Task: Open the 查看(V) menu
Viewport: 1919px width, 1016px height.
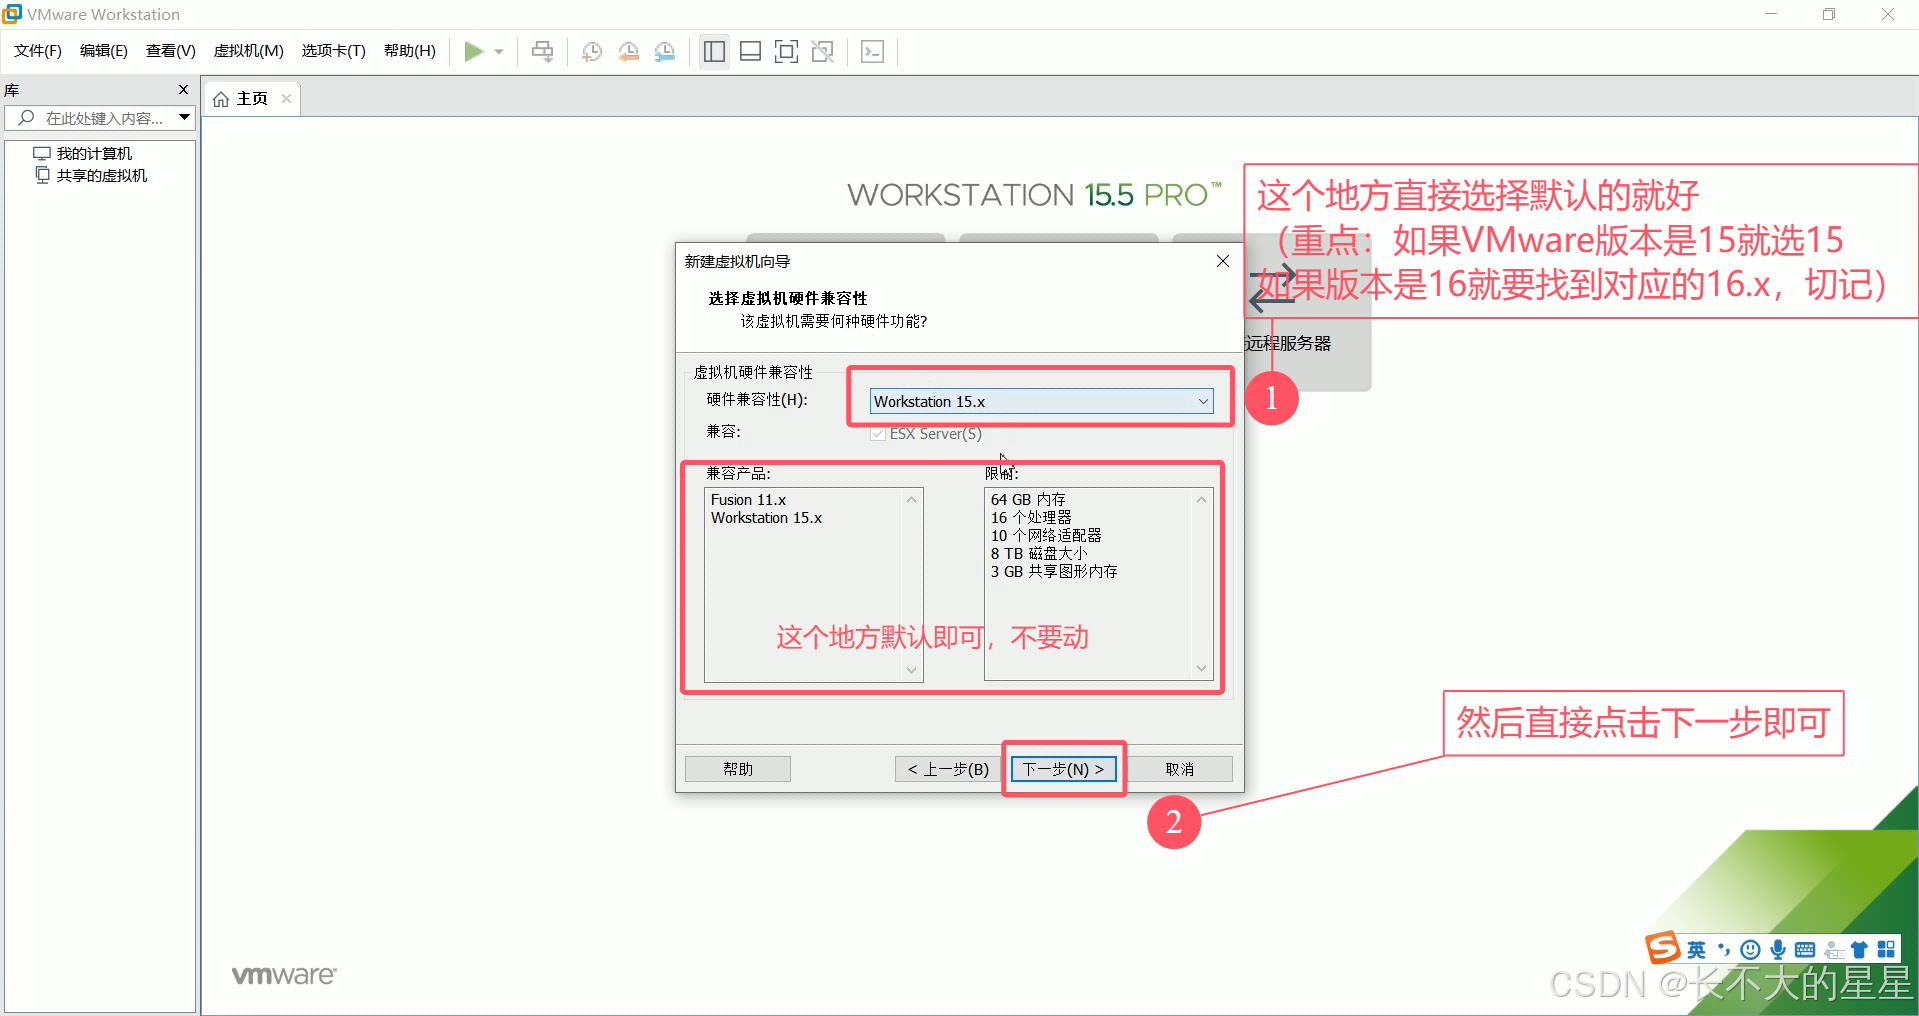Action: click(171, 51)
